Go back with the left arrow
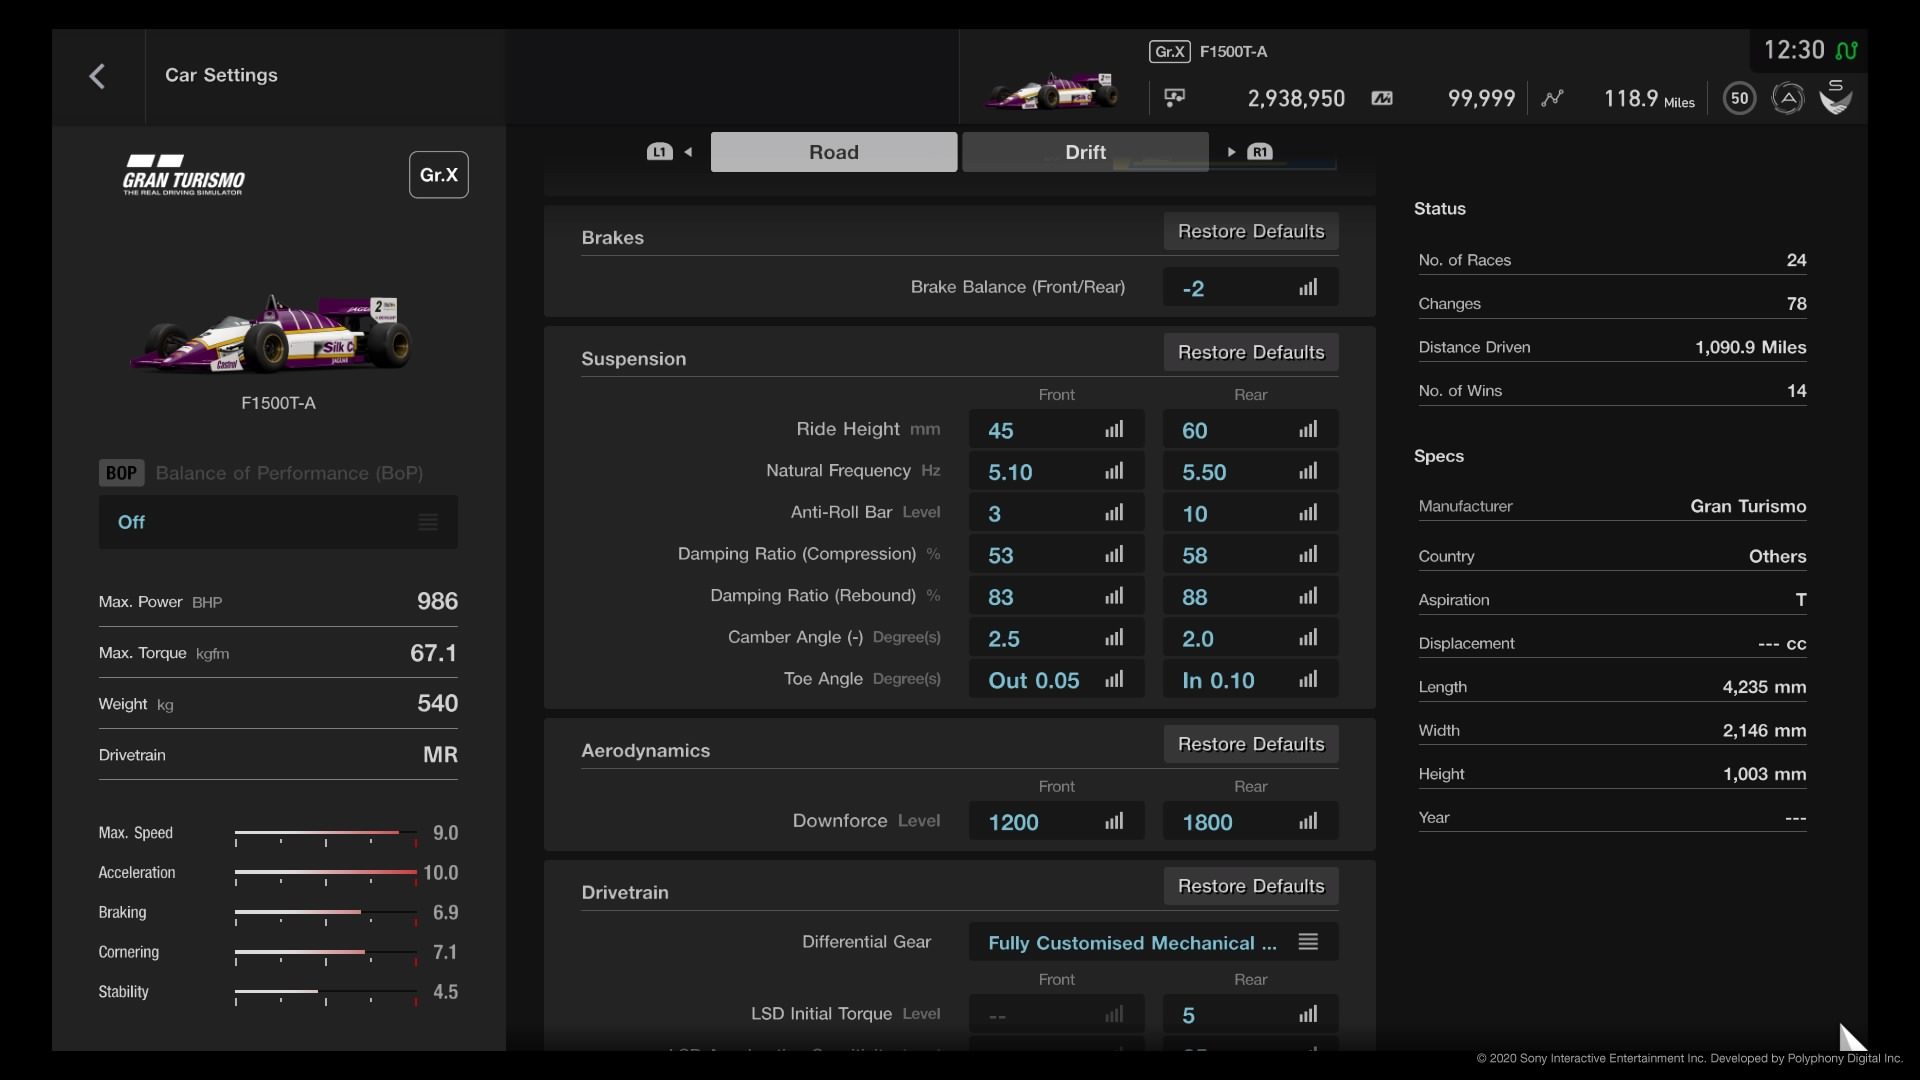The height and width of the screenshot is (1080, 1920). [97, 76]
